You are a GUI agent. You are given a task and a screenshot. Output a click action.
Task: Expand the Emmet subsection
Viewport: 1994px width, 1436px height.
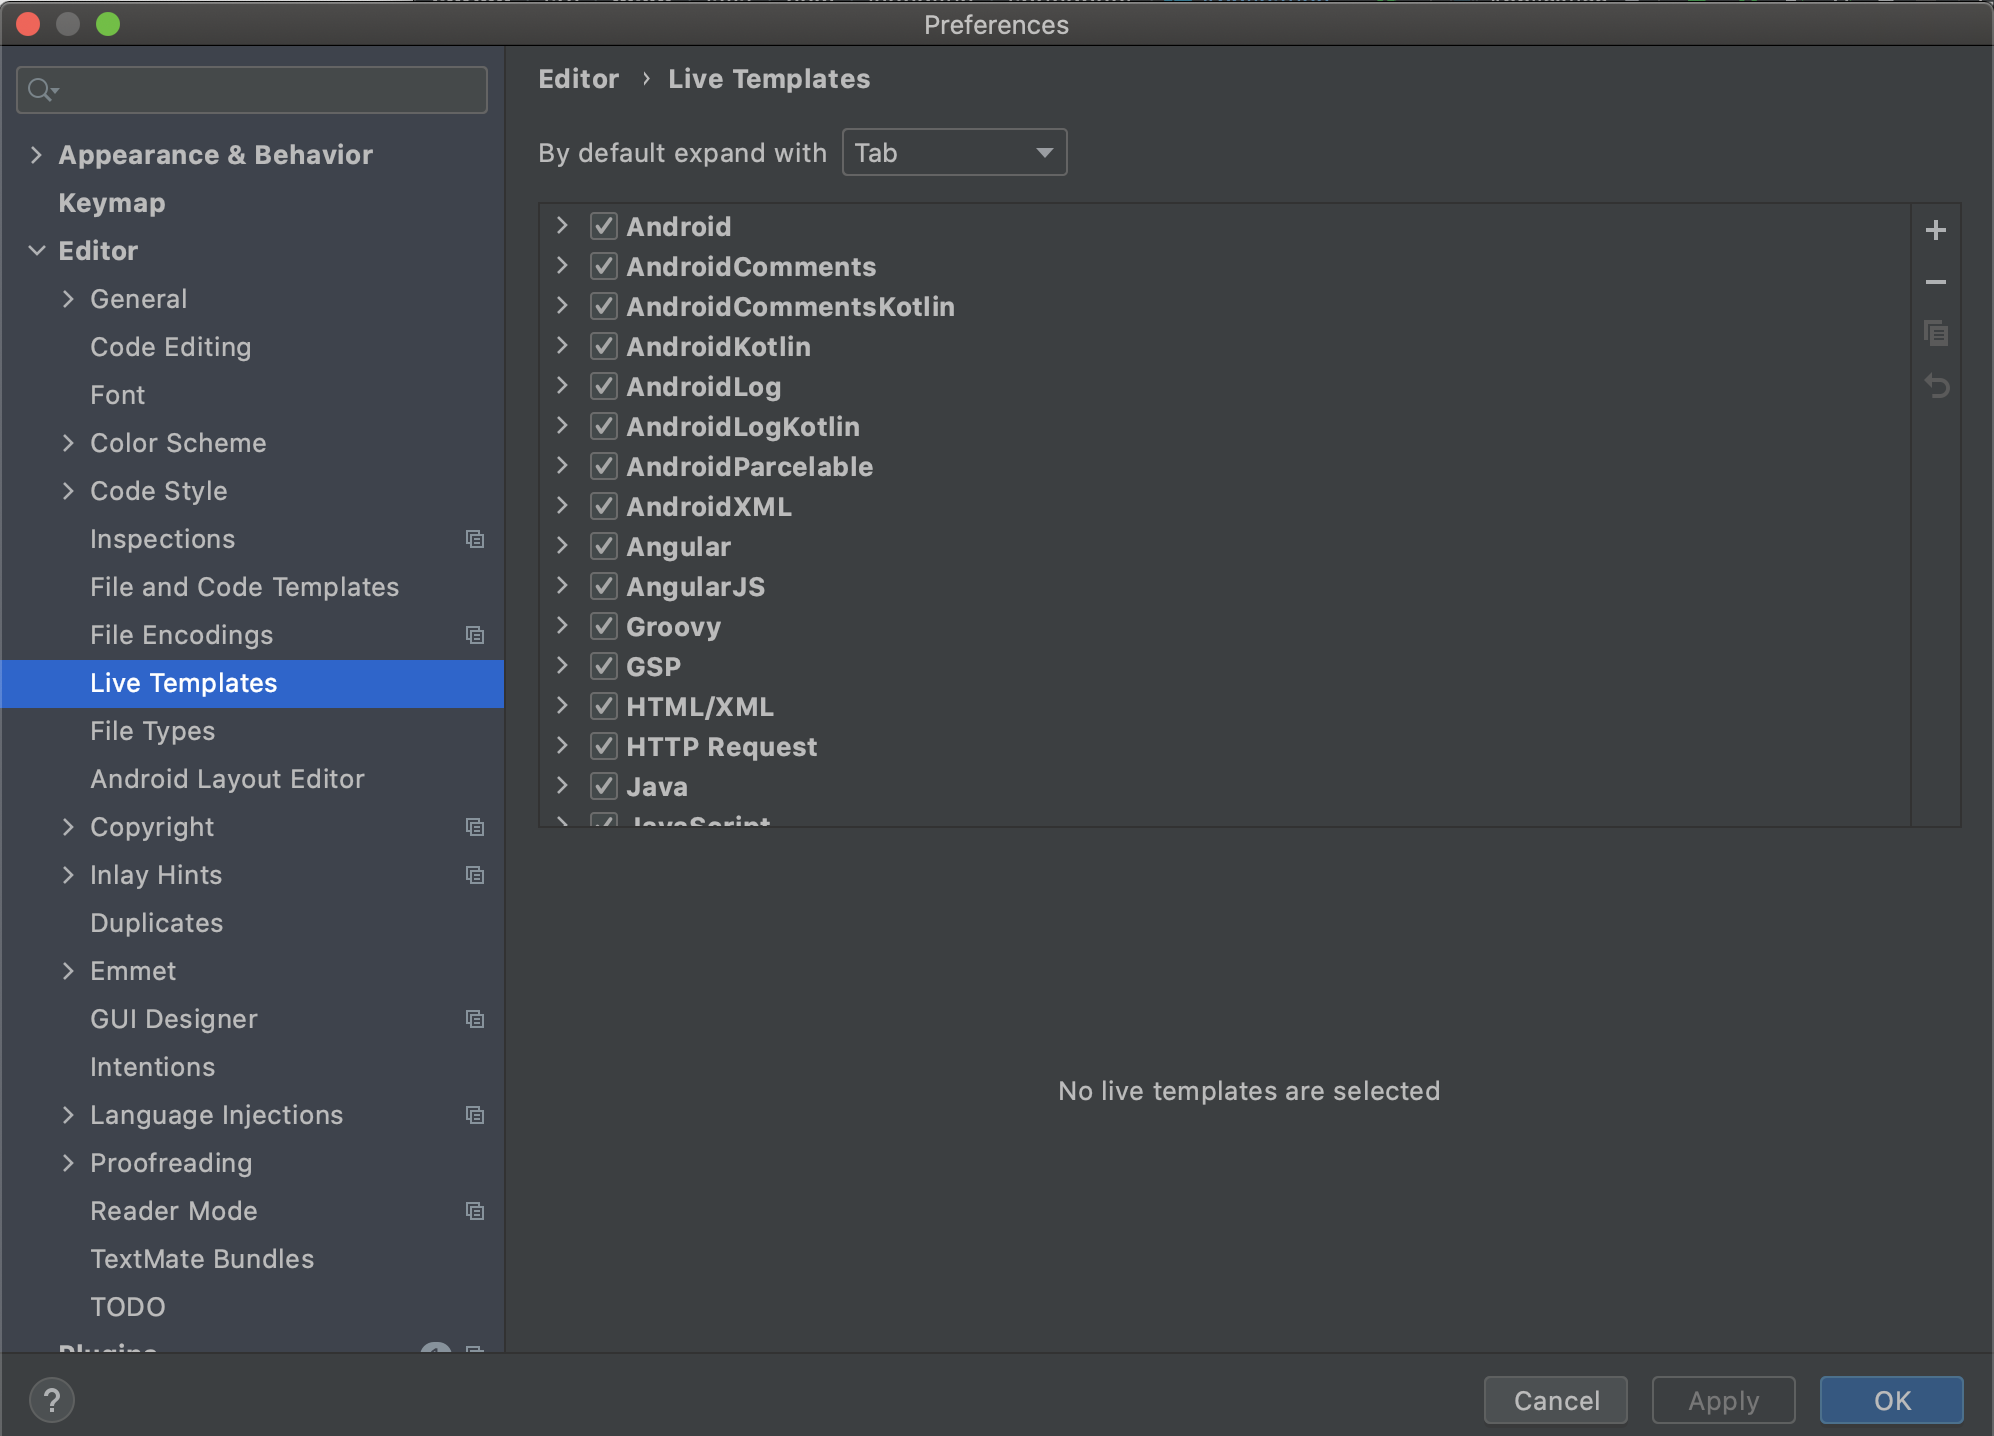pyautogui.click(x=68, y=971)
